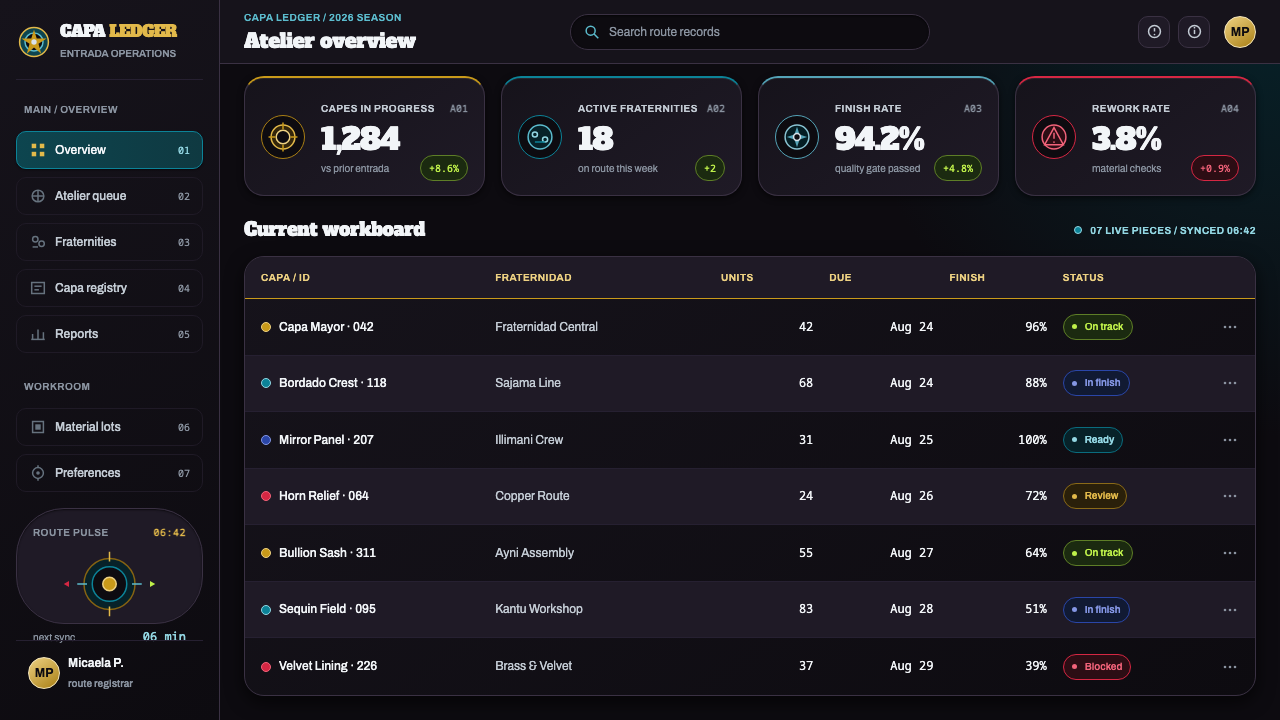Open more options for Horn Relief 064
This screenshot has height=720, width=1280.
click(1230, 496)
